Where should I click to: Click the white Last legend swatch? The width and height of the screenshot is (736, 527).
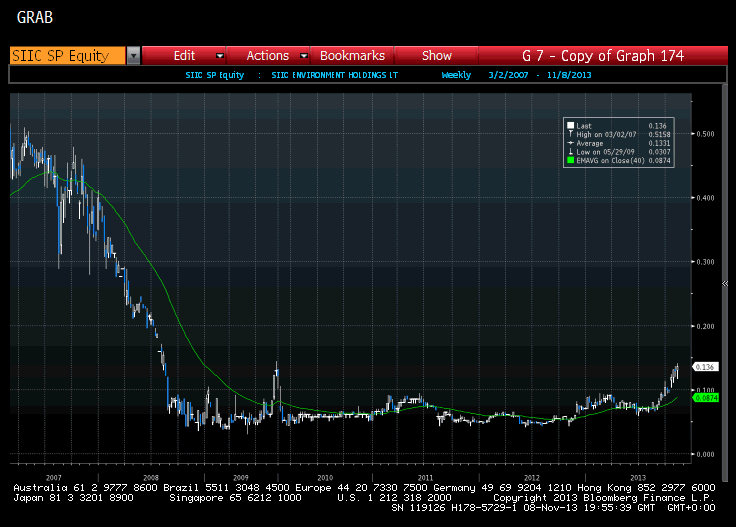pyautogui.click(x=570, y=125)
